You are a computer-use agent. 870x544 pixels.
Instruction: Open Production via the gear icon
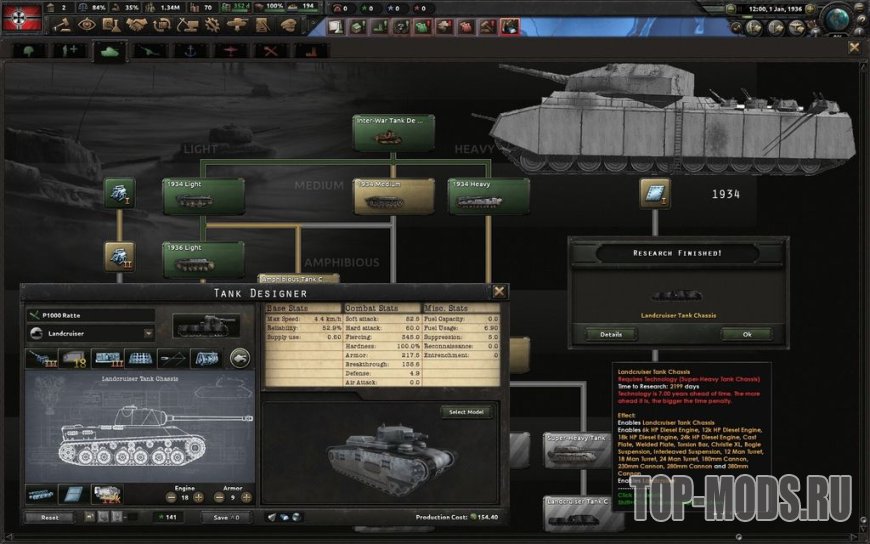point(211,24)
